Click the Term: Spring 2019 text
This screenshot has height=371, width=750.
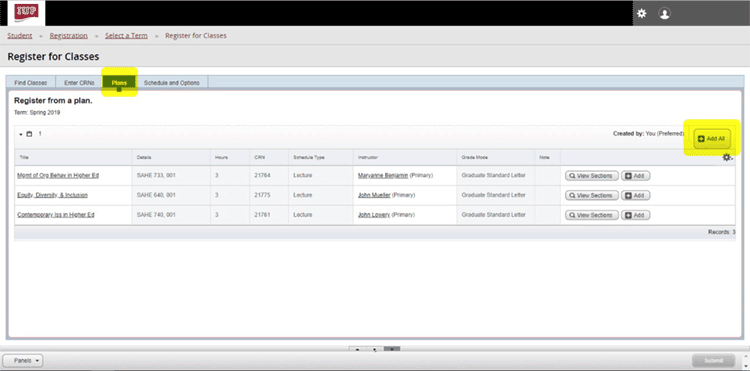(37, 113)
